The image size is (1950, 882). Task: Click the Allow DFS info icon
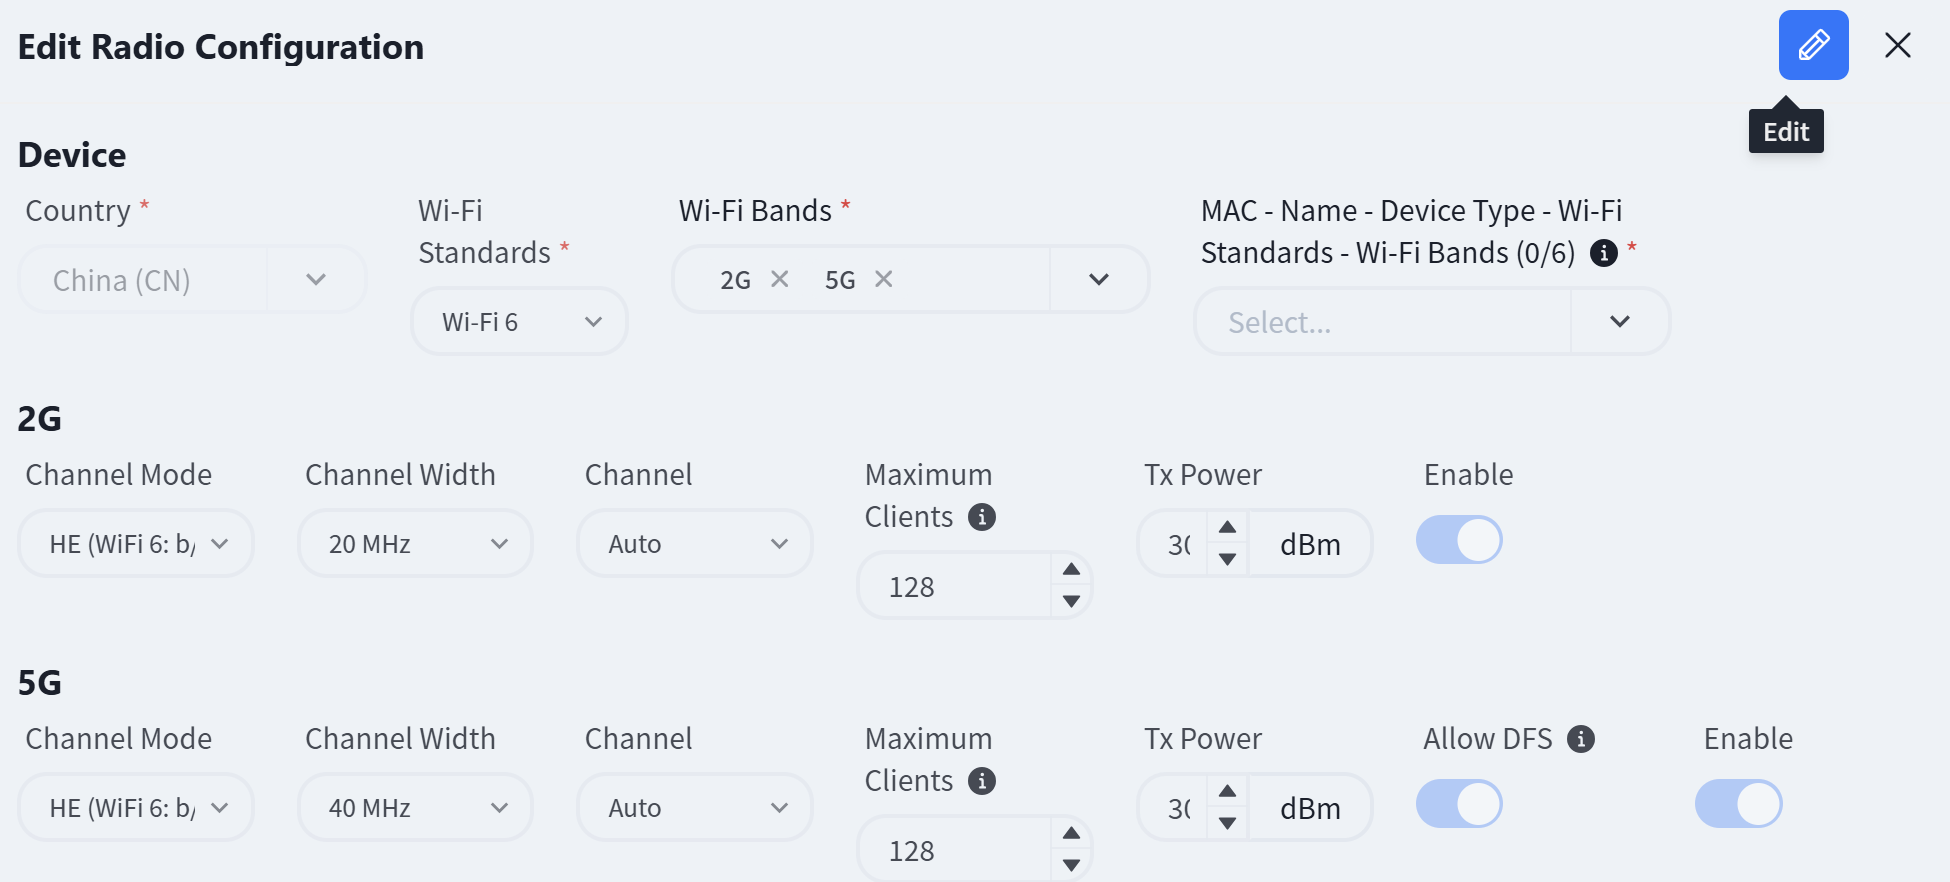(x=1581, y=739)
